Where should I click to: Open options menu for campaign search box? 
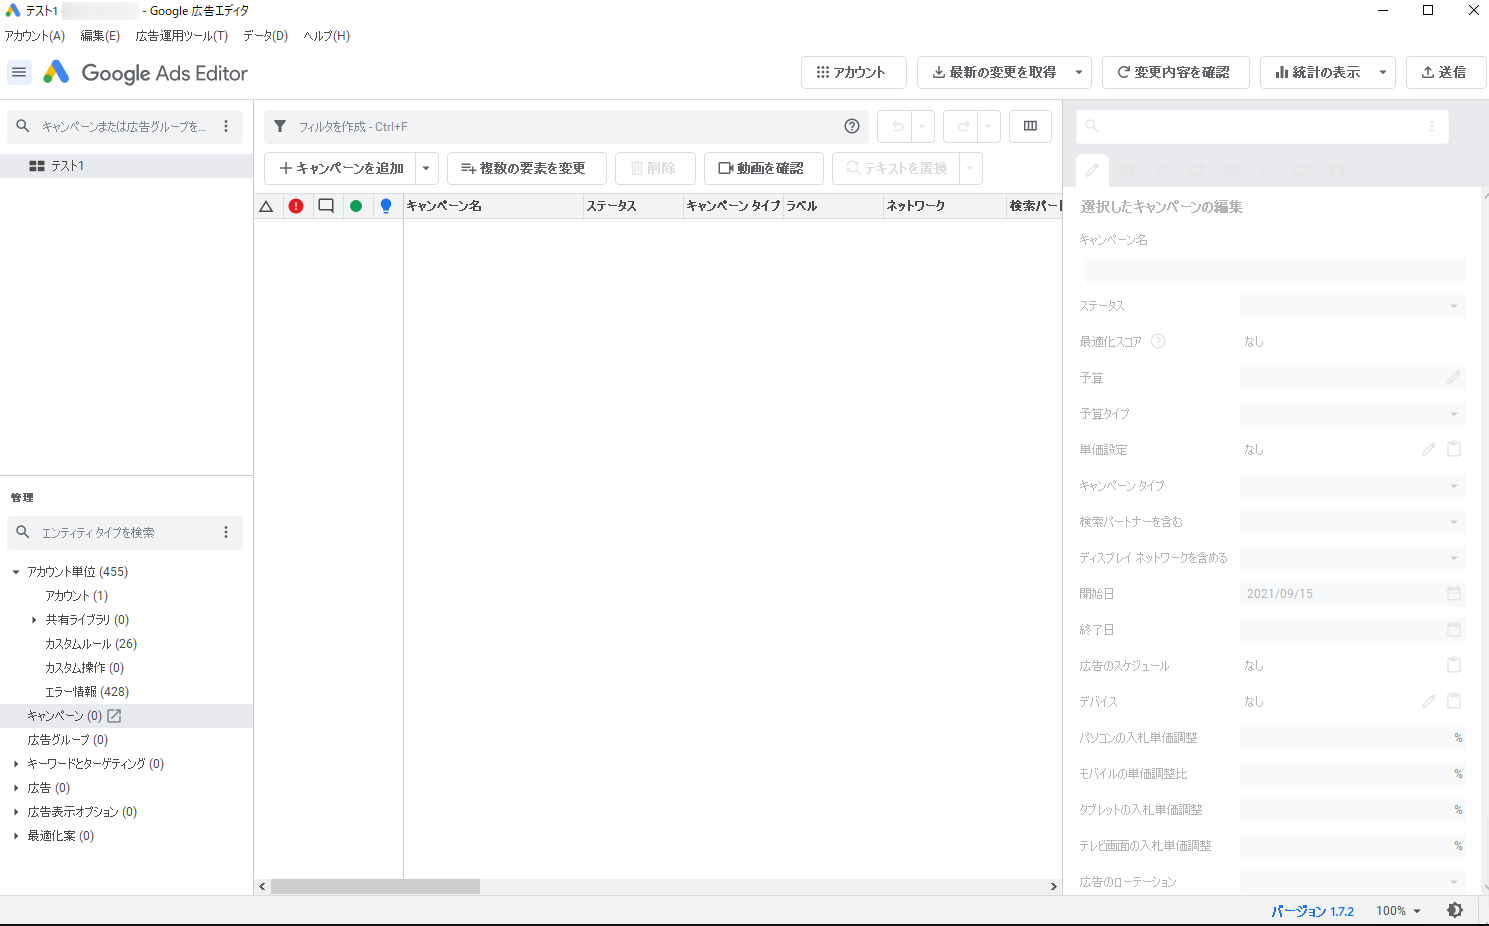coord(226,126)
